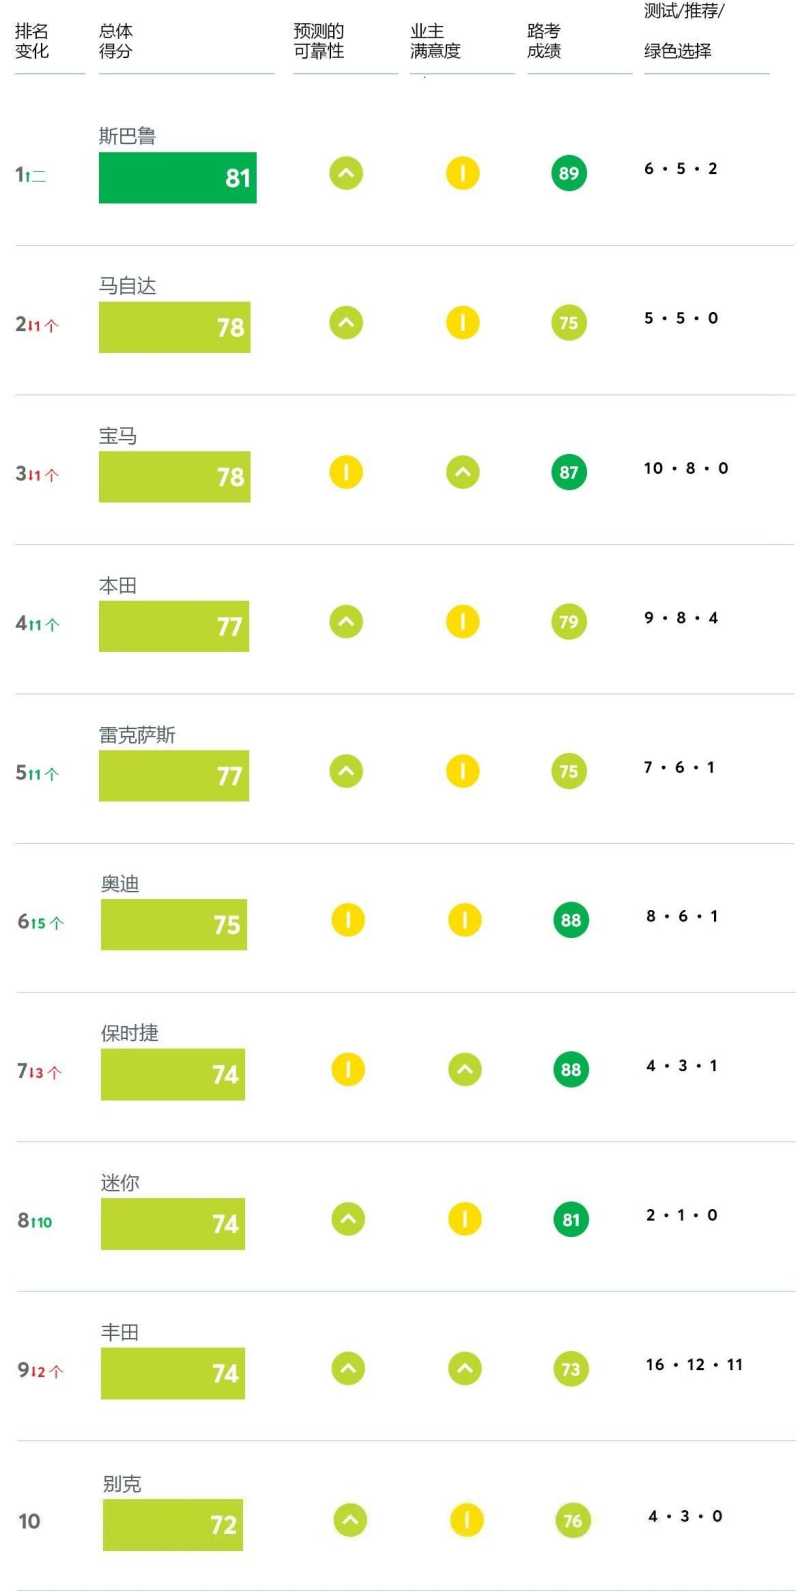Image resolution: width=800 pixels, height=1592 pixels.
Task: Open the 雷克萨斯 brand link
Action: click(x=137, y=735)
